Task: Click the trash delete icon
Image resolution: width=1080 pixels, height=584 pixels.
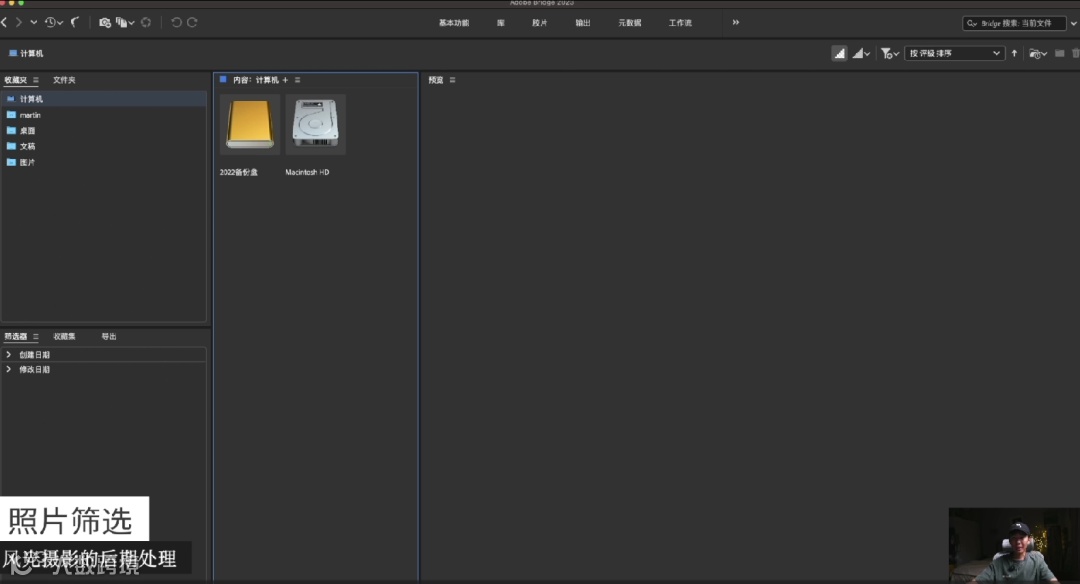Action: 1075,53
